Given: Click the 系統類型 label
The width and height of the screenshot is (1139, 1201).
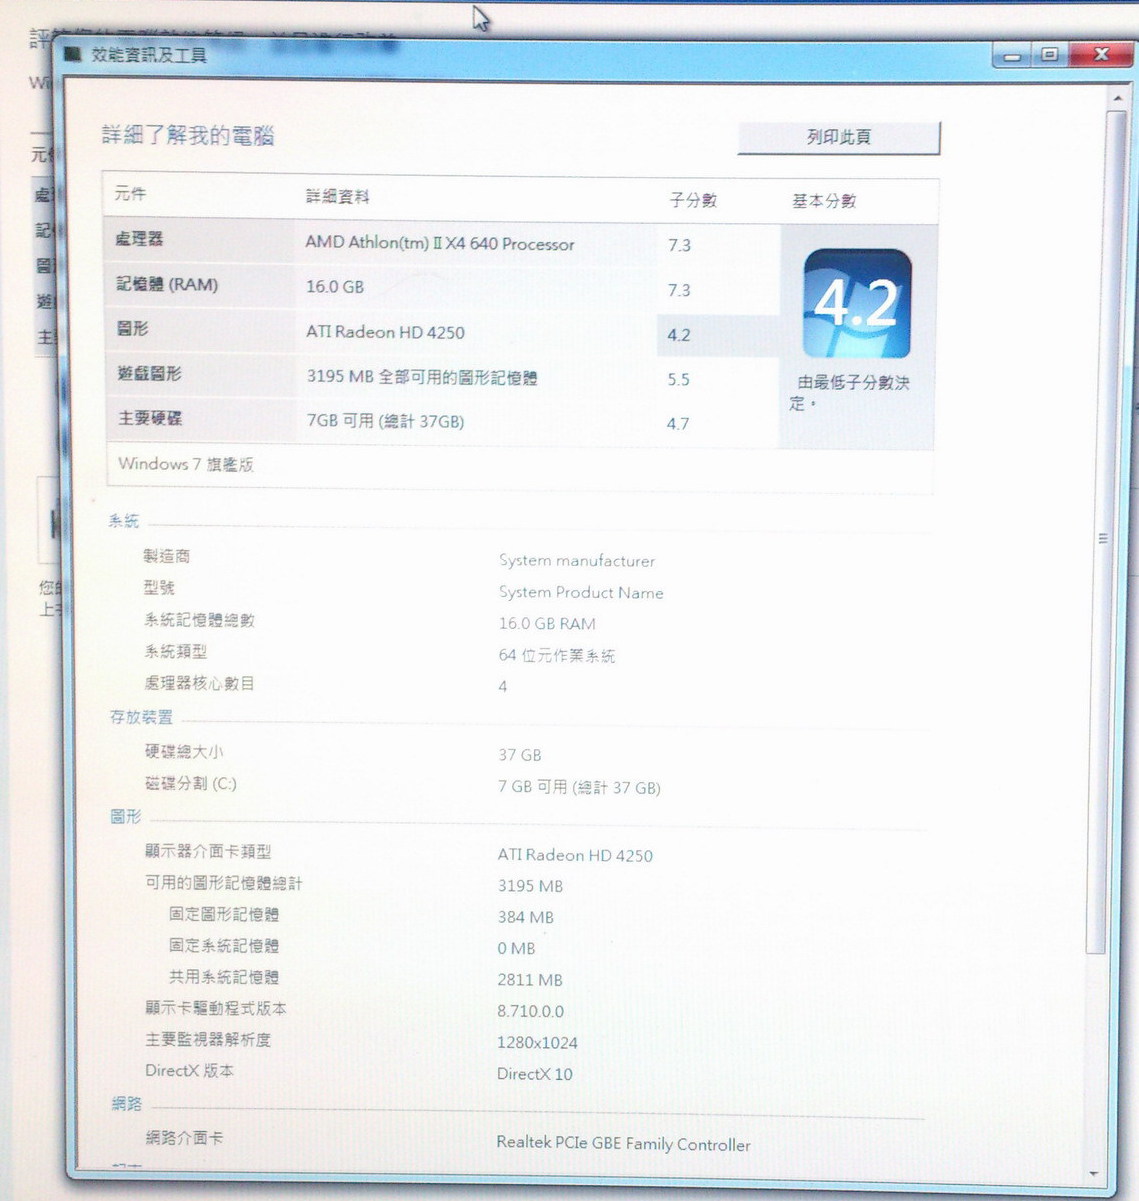Looking at the screenshot, I should (175, 652).
